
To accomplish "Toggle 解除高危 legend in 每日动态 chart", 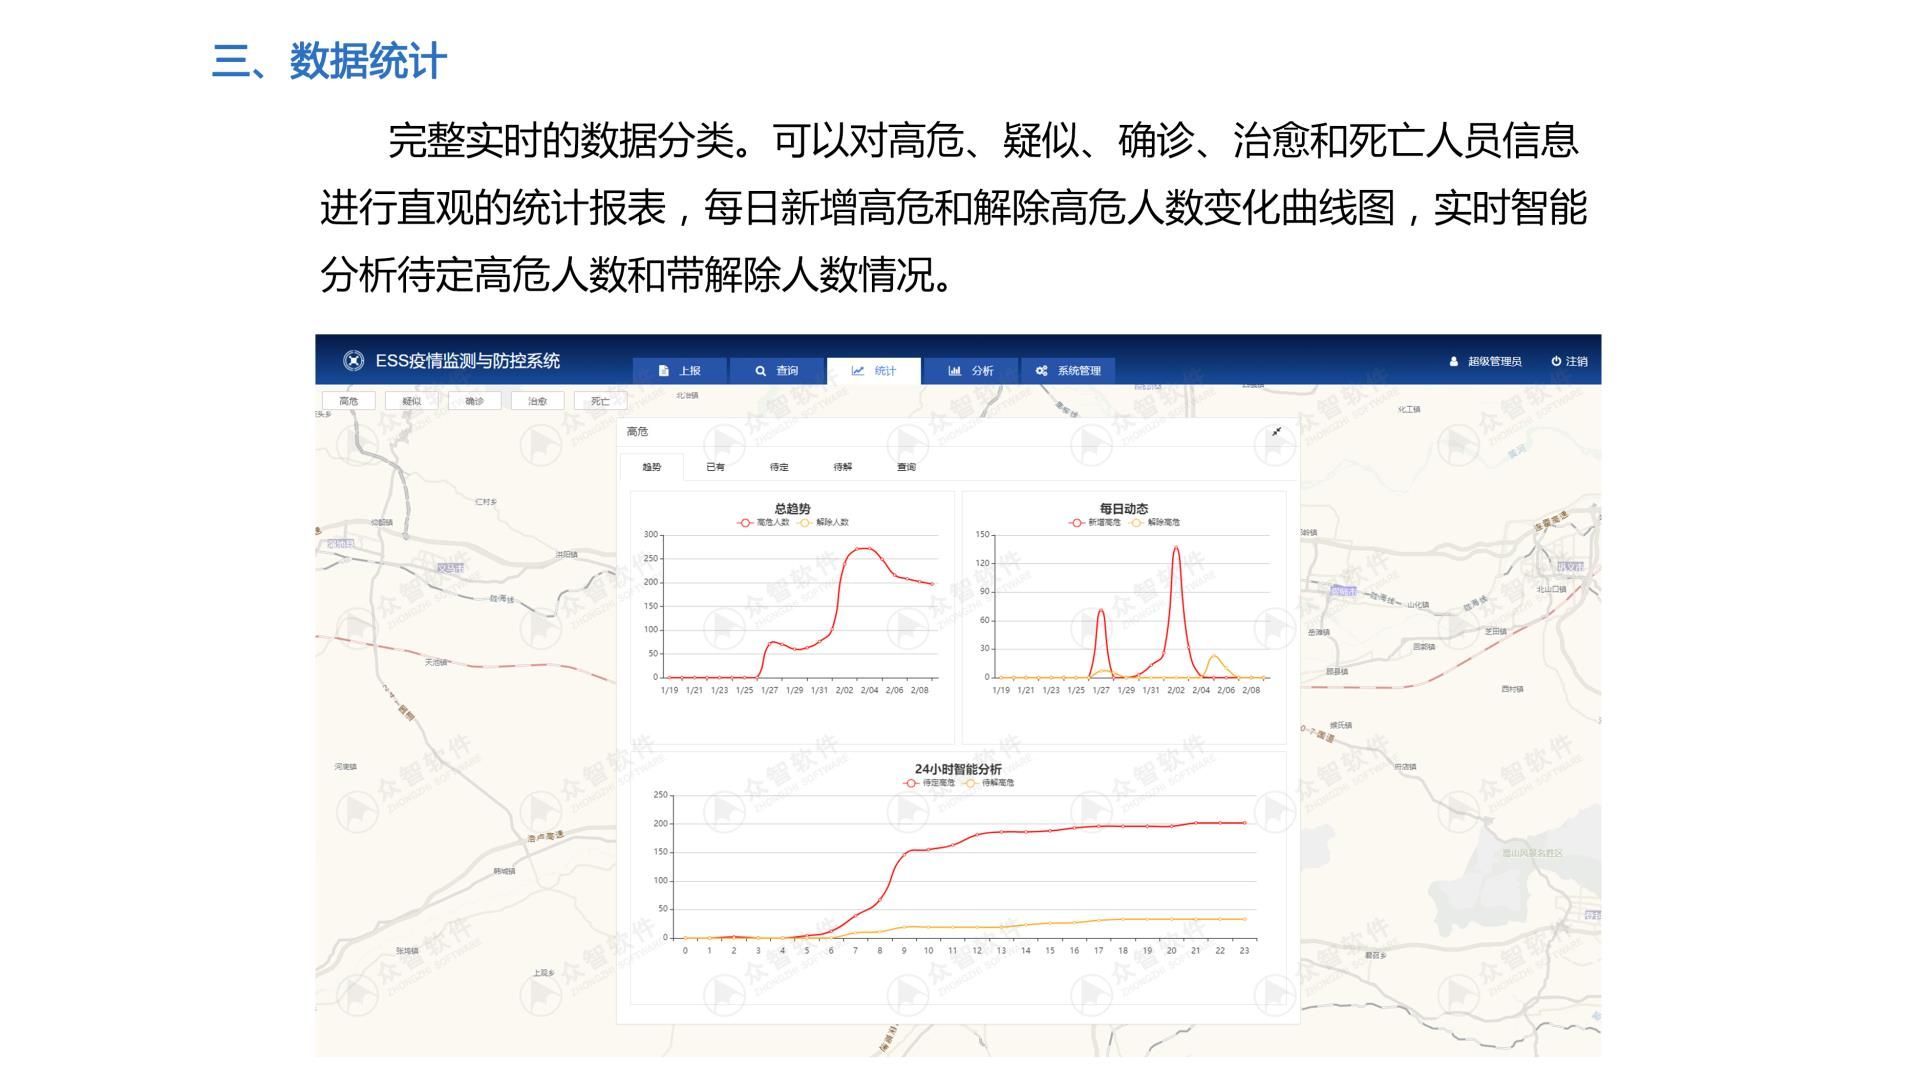I will (x=1154, y=523).
